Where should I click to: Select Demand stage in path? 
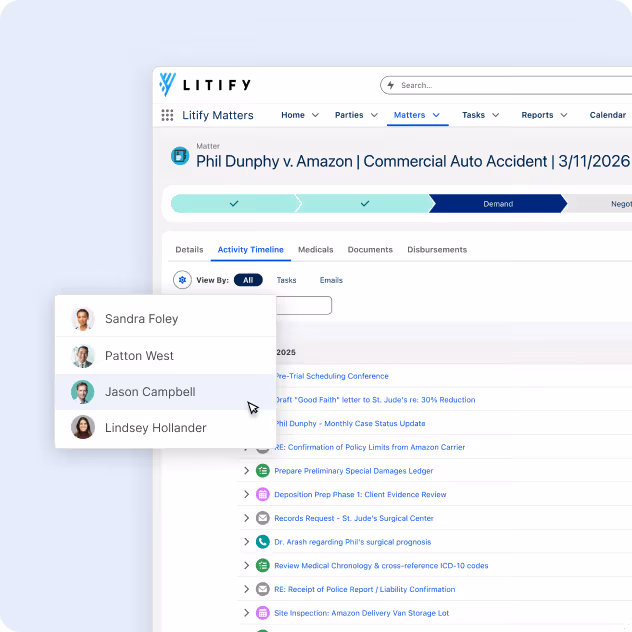(x=498, y=204)
